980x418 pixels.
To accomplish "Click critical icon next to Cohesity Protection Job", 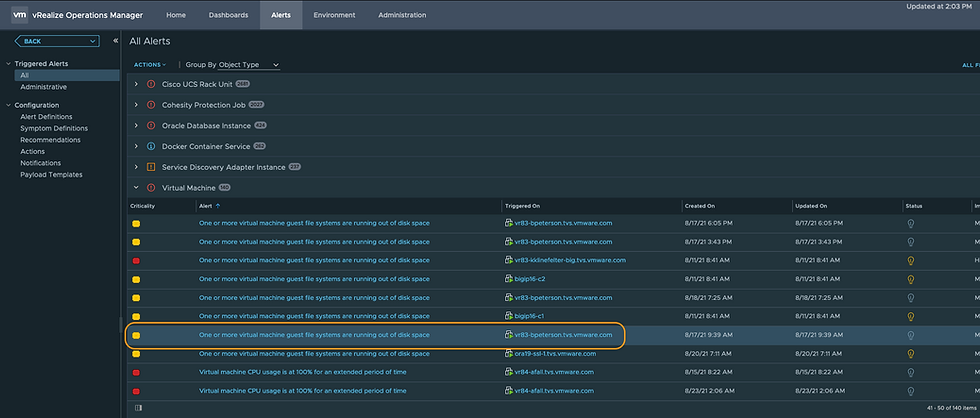I will click(151, 105).
